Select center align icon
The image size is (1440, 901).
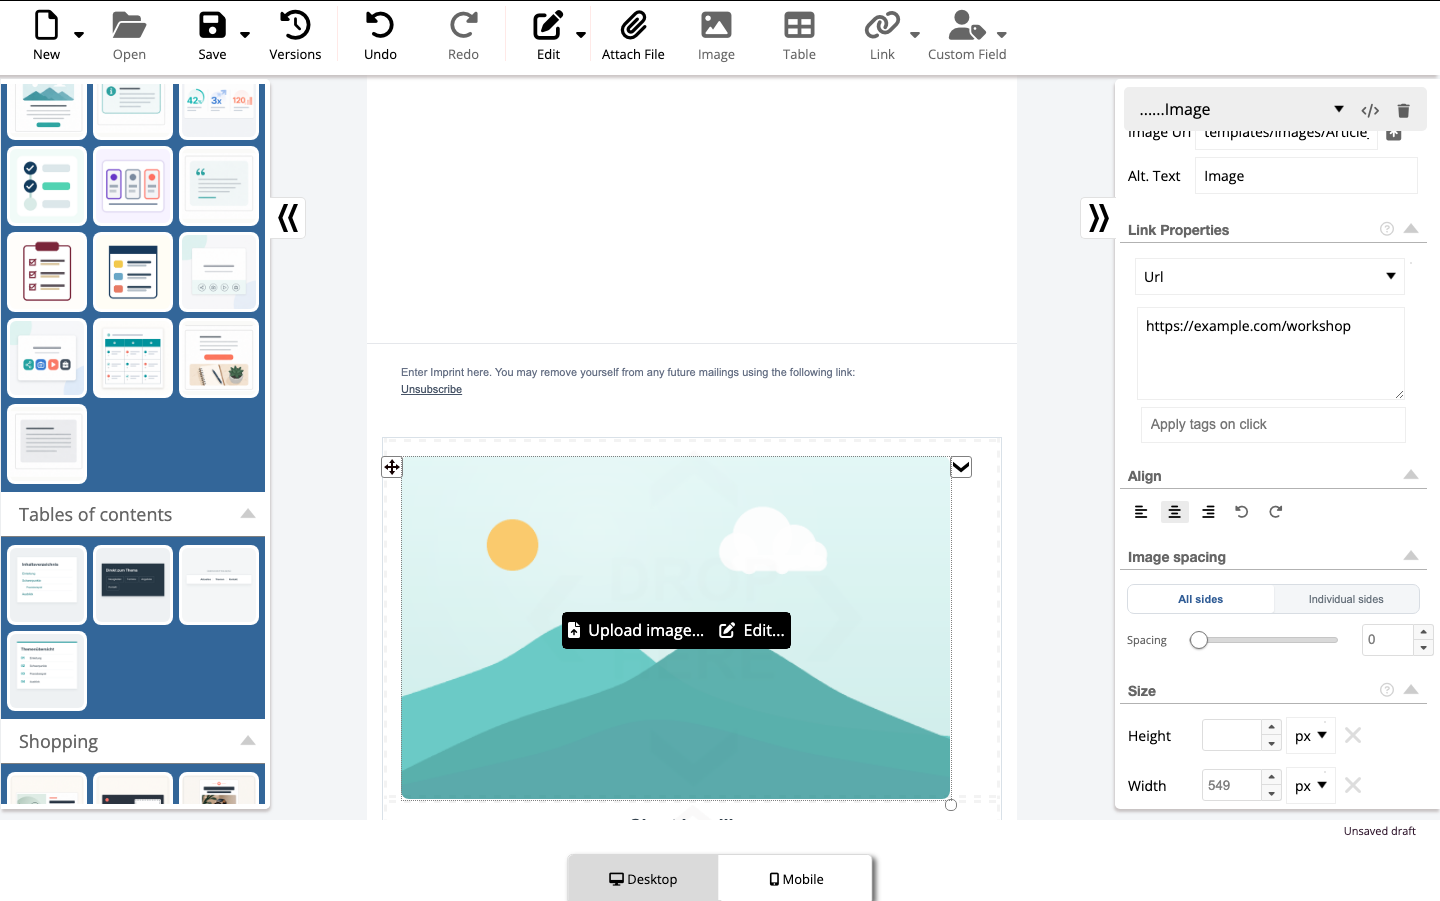tap(1174, 512)
